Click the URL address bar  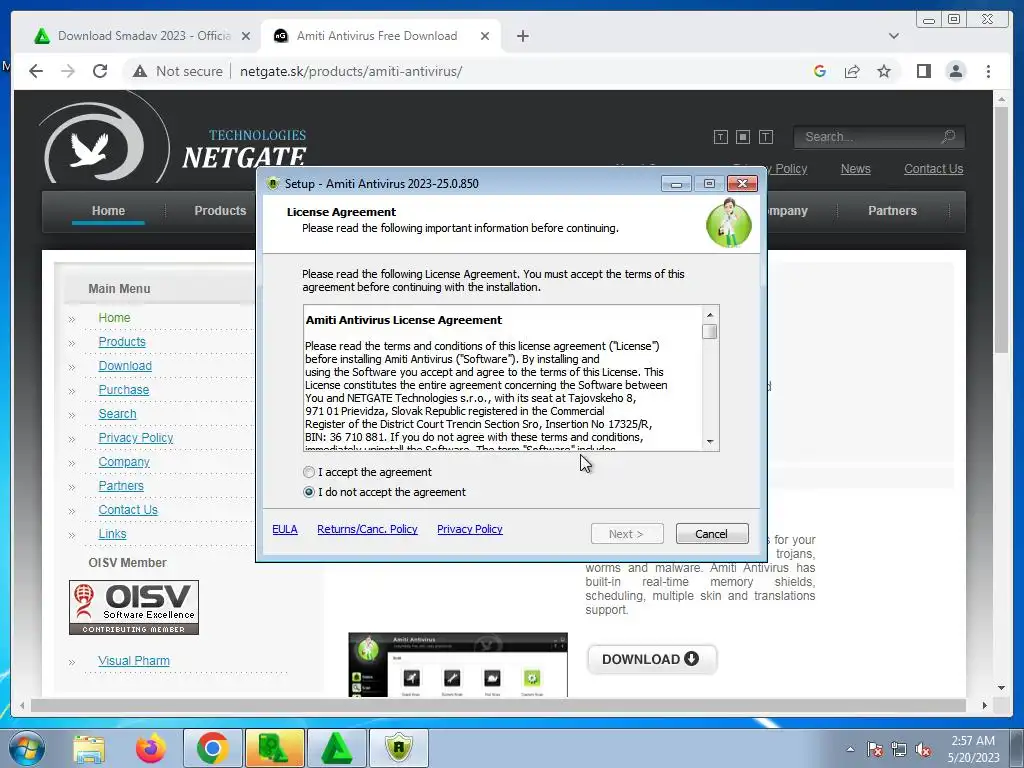351,71
